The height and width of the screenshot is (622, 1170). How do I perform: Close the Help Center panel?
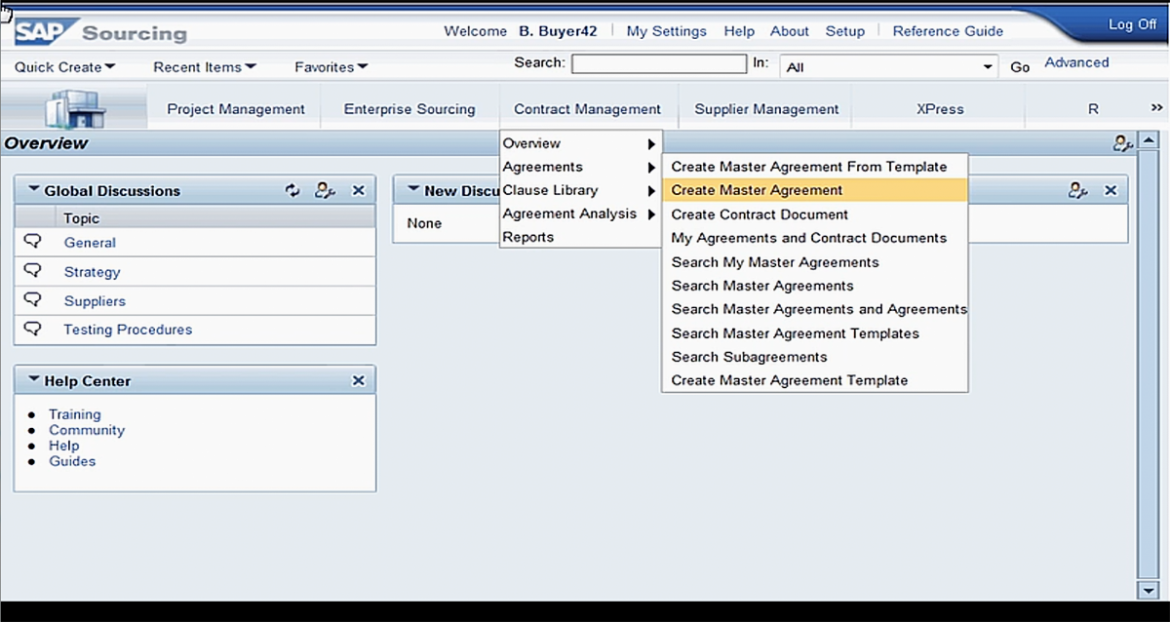tap(359, 380)
